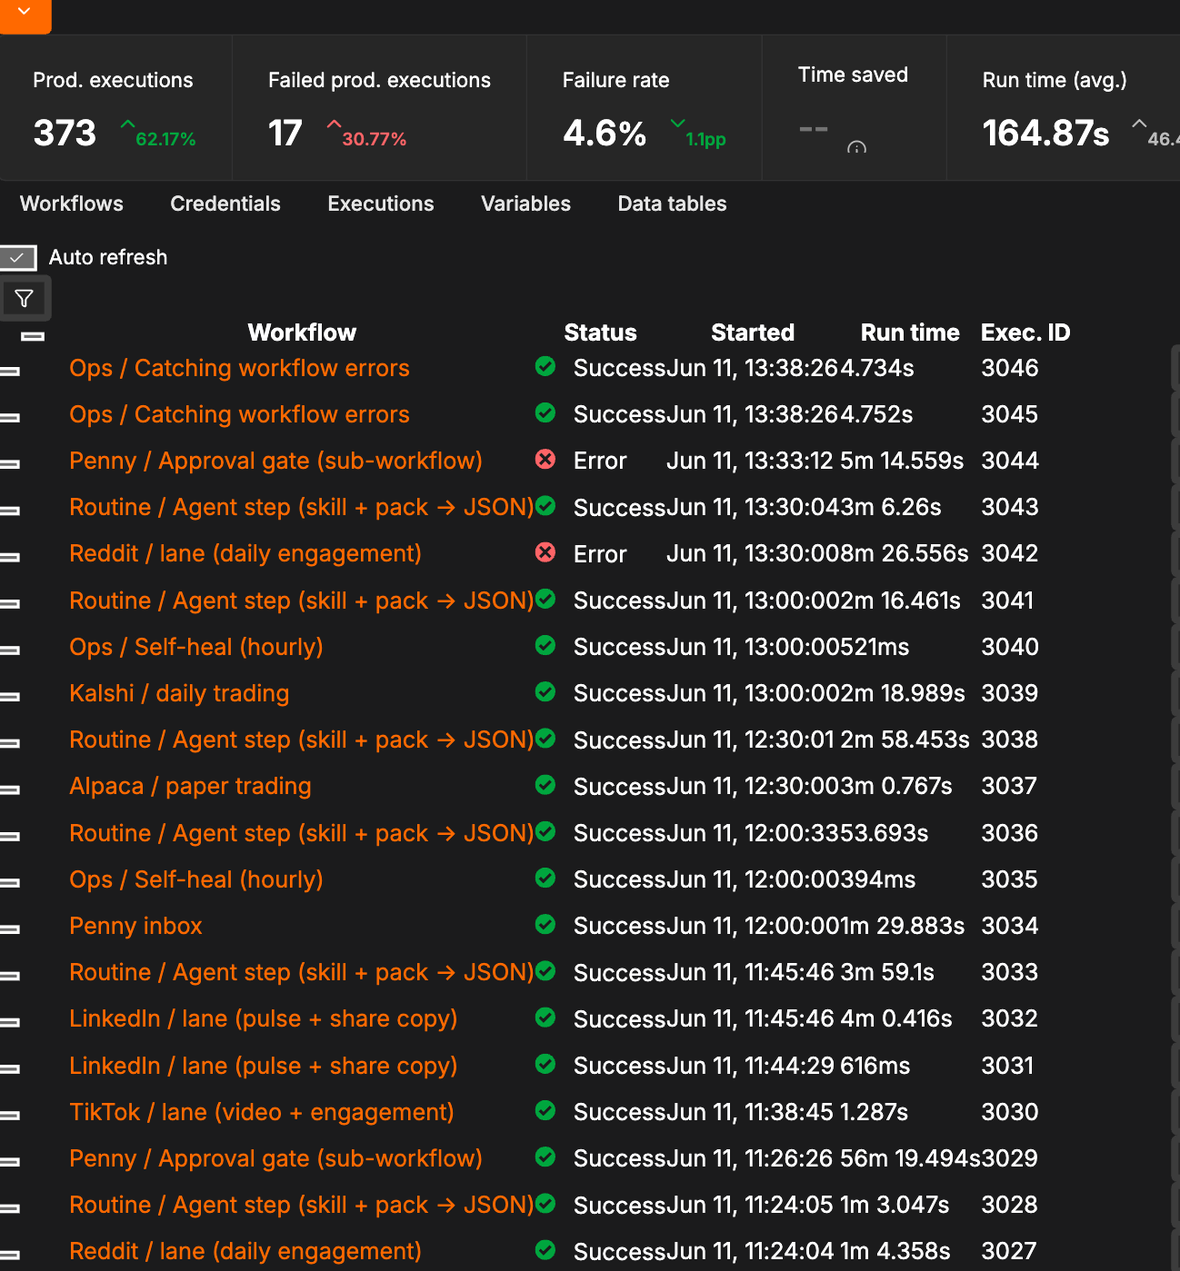Expand the orange chevron dropdown at the top left
1180x1271 pixels.
25,14
